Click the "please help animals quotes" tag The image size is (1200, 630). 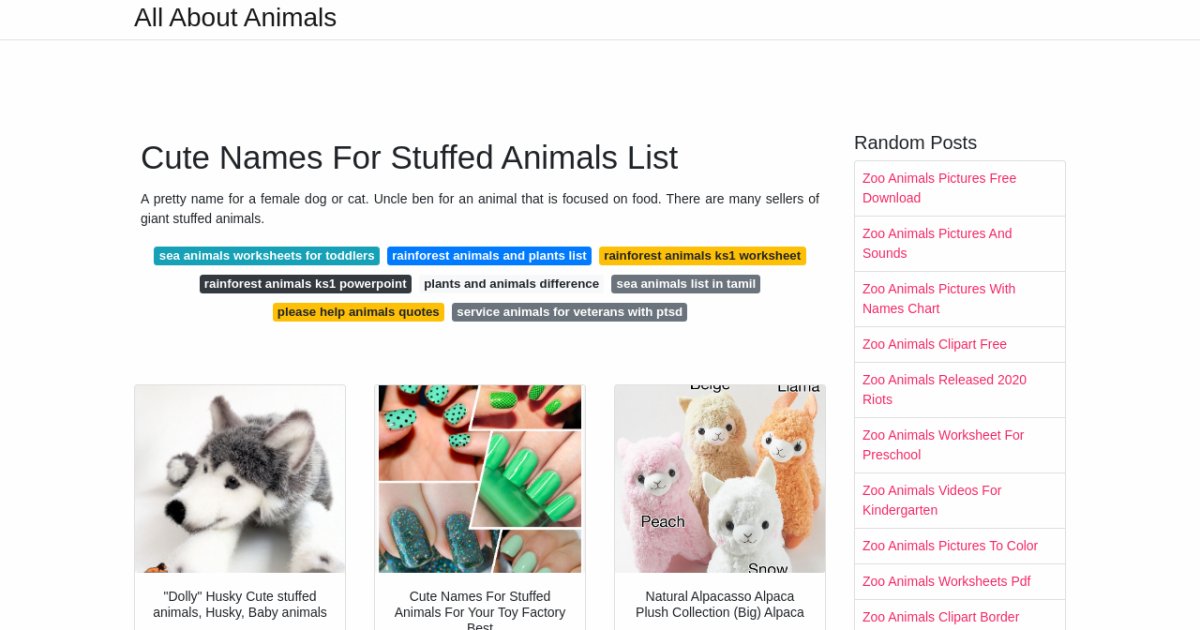(x=358, y=311)
